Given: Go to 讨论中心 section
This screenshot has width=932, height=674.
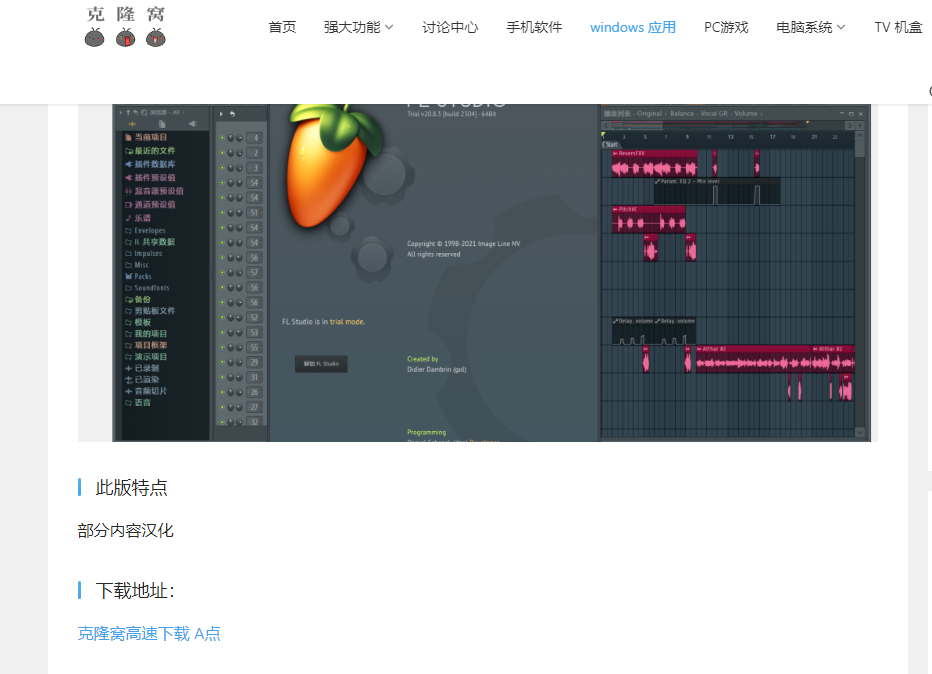Looking at the screenshot, I should pyautogui.click(x=450, y=27).
